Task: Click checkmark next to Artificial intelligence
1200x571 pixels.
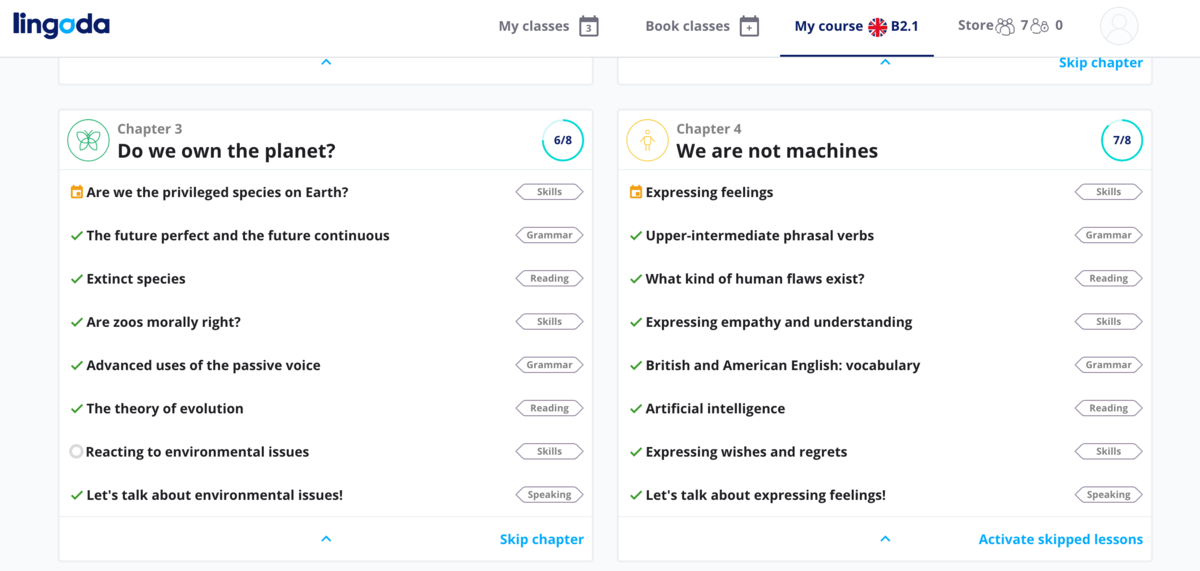Action: click(636, 409)
